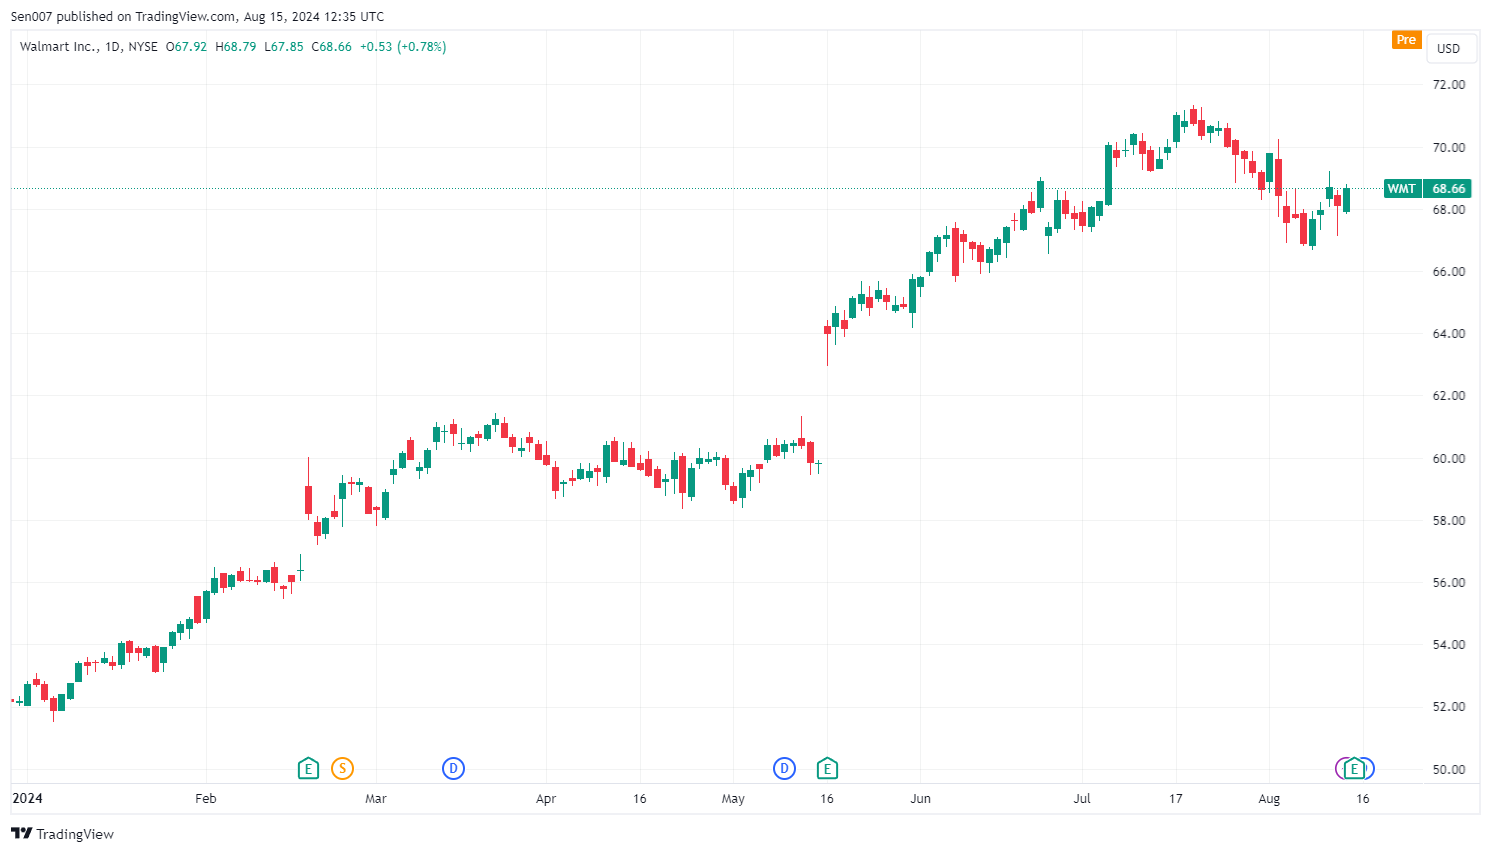This screenshot has height=853, width=1491.
Task: Click the change value +0.53 (+0.78%)
Action: 403,46
